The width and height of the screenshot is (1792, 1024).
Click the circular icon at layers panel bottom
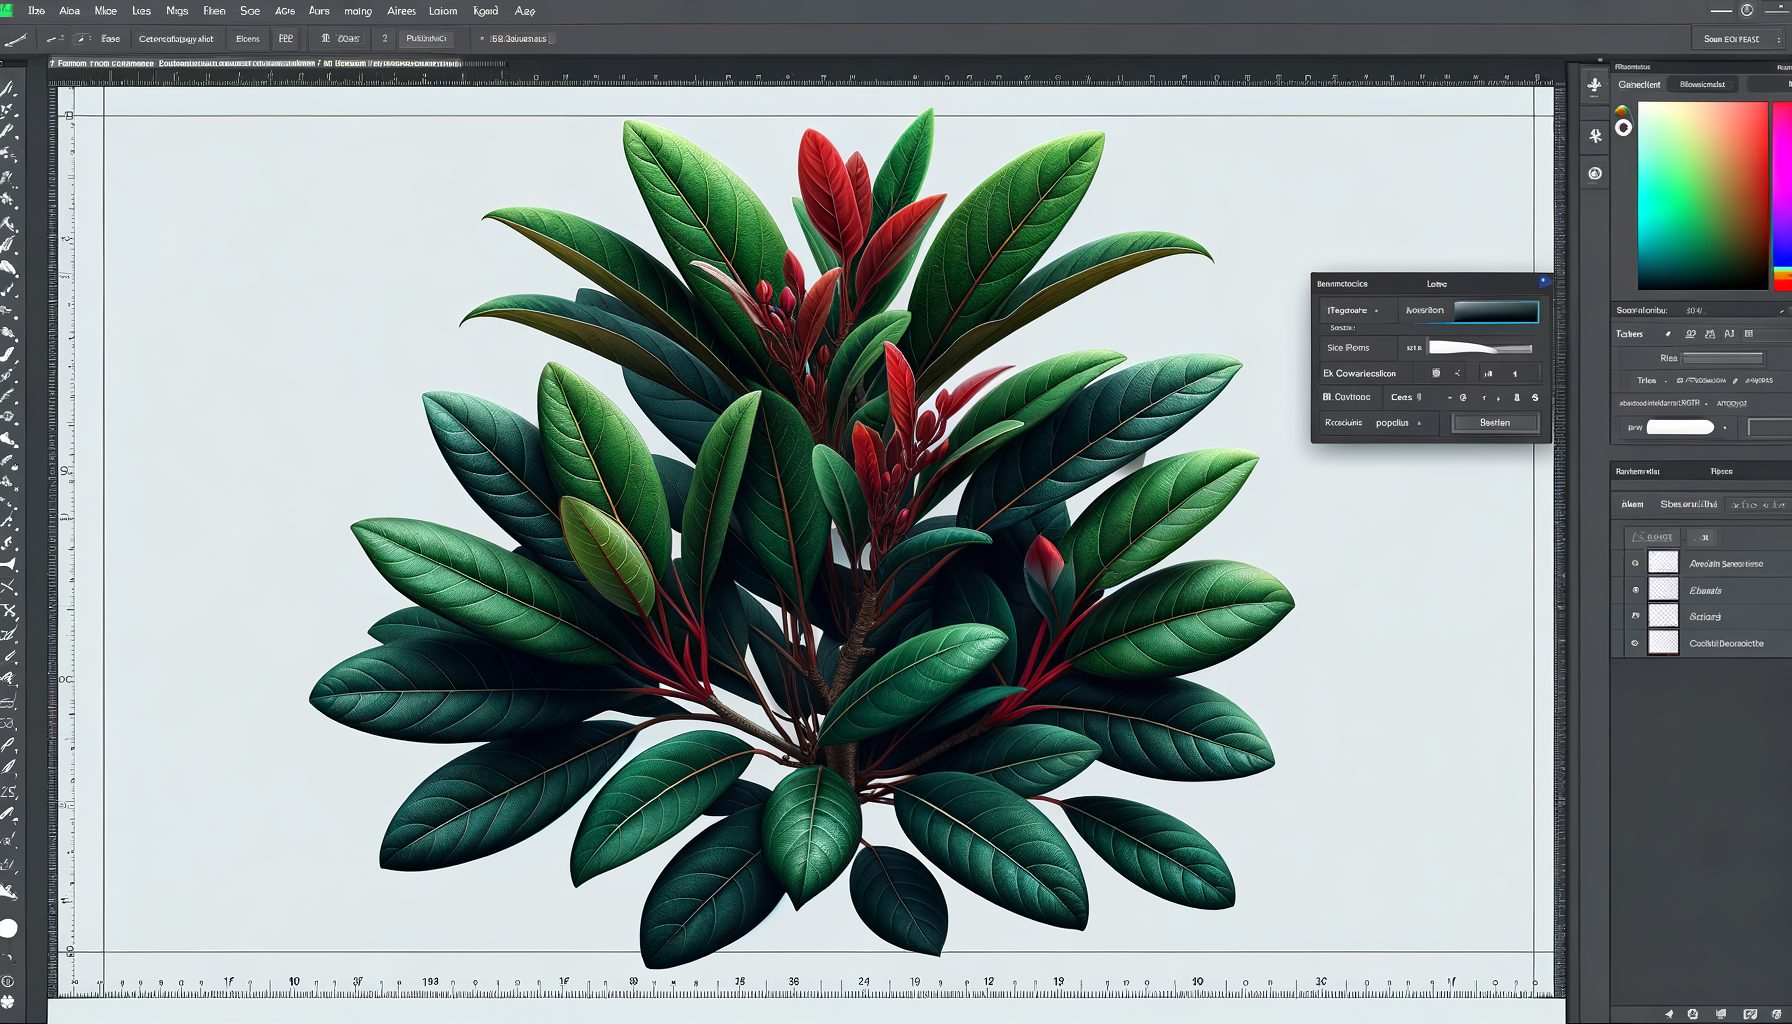click(1693, 1014)
